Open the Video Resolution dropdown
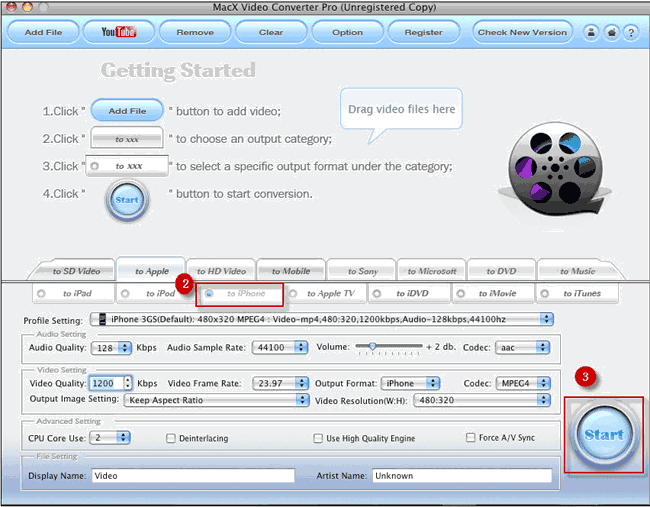This screenshot has width=650, height=507. tap(482, 400)
